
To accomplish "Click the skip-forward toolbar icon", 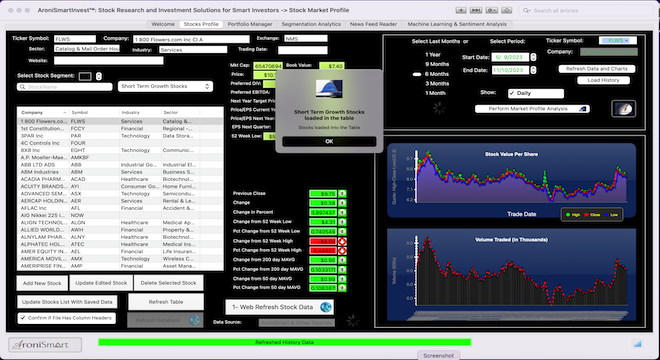I will [476, 10].
